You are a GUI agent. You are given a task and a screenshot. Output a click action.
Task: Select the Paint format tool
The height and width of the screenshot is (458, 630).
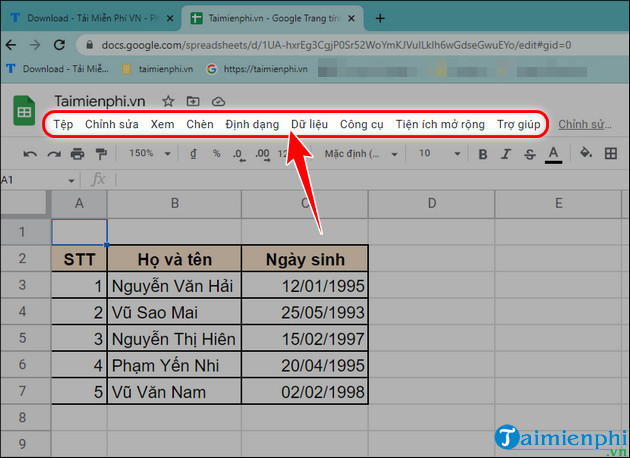click(101, 154)
